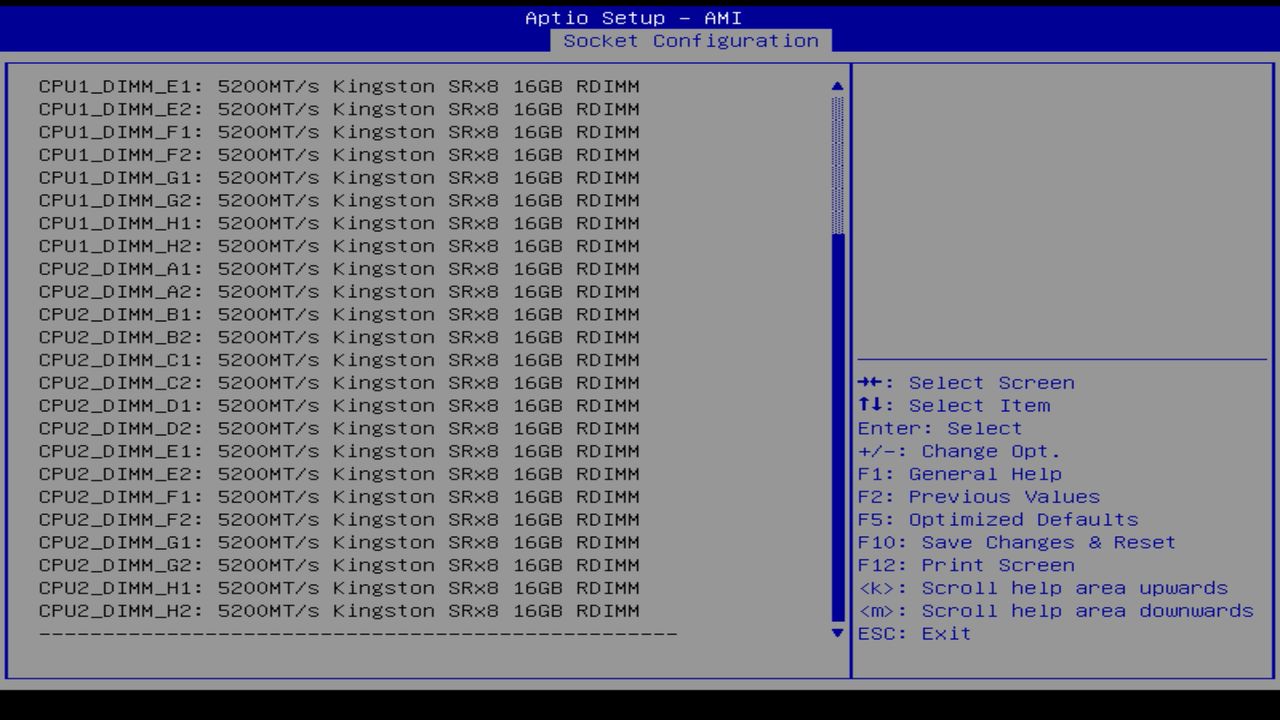Click the scrollbar down arrow
Screen dimensions: 1280x720
836,633
